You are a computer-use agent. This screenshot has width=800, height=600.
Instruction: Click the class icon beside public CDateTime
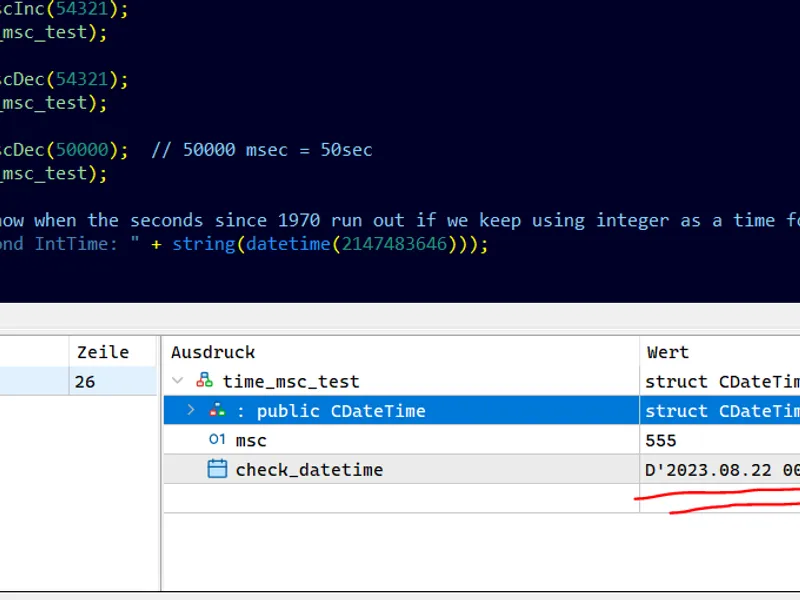point(217,410)
